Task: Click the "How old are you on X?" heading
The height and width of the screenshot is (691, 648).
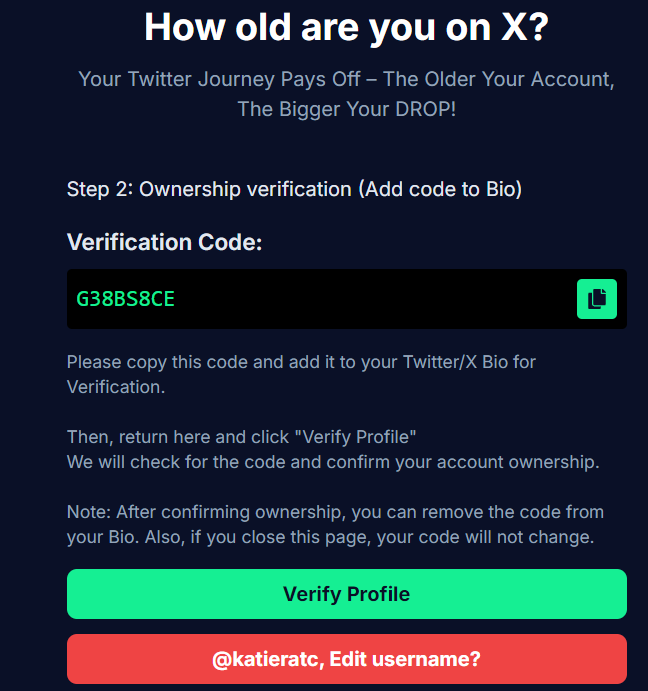Action: tap(346, 27)
